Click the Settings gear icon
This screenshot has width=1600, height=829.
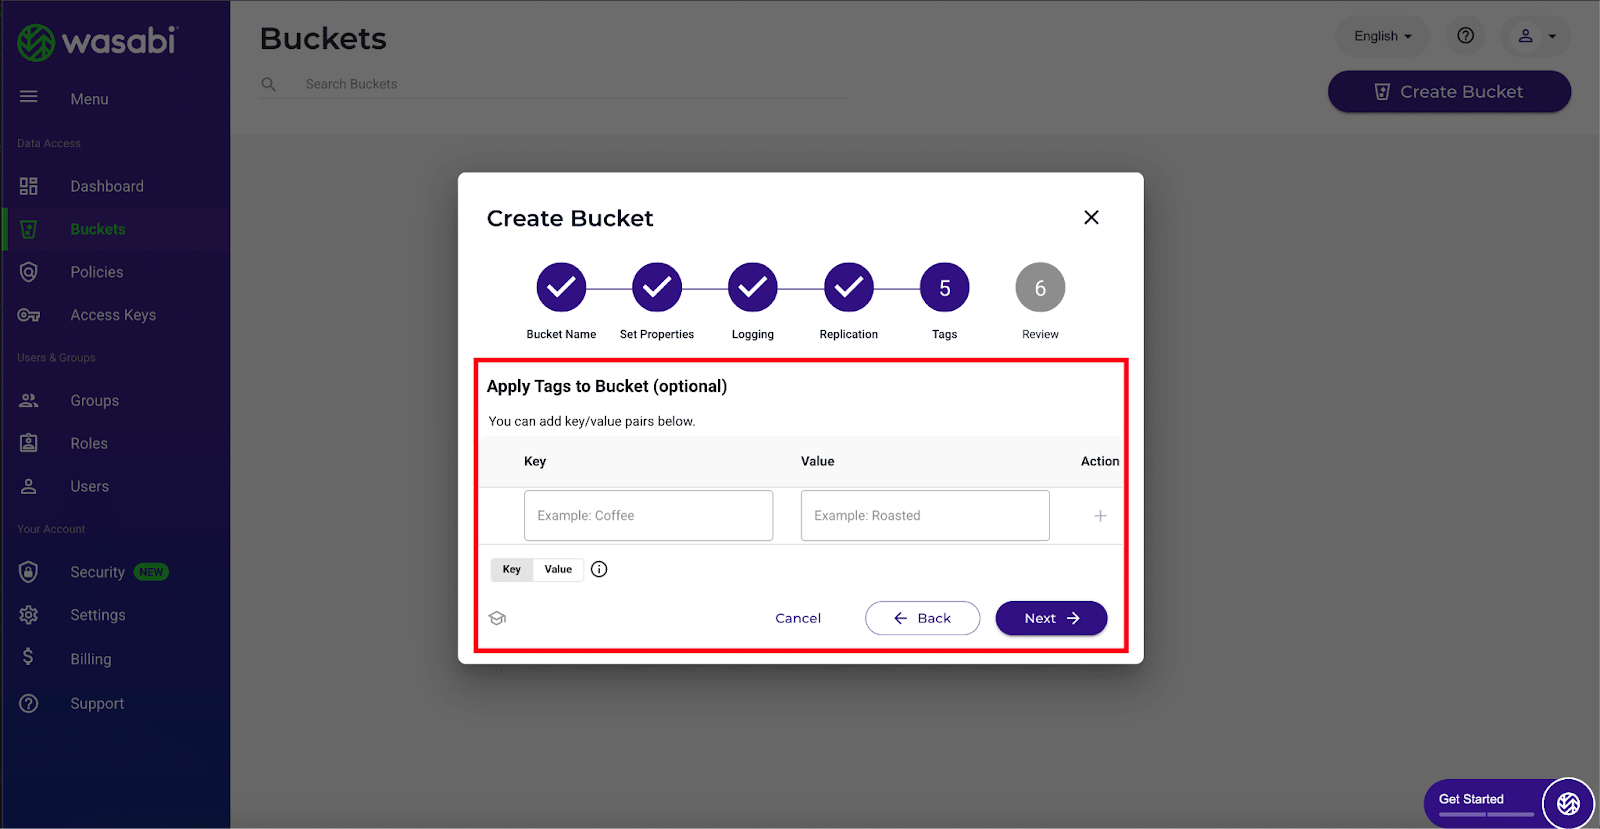[x=29, y=615]
